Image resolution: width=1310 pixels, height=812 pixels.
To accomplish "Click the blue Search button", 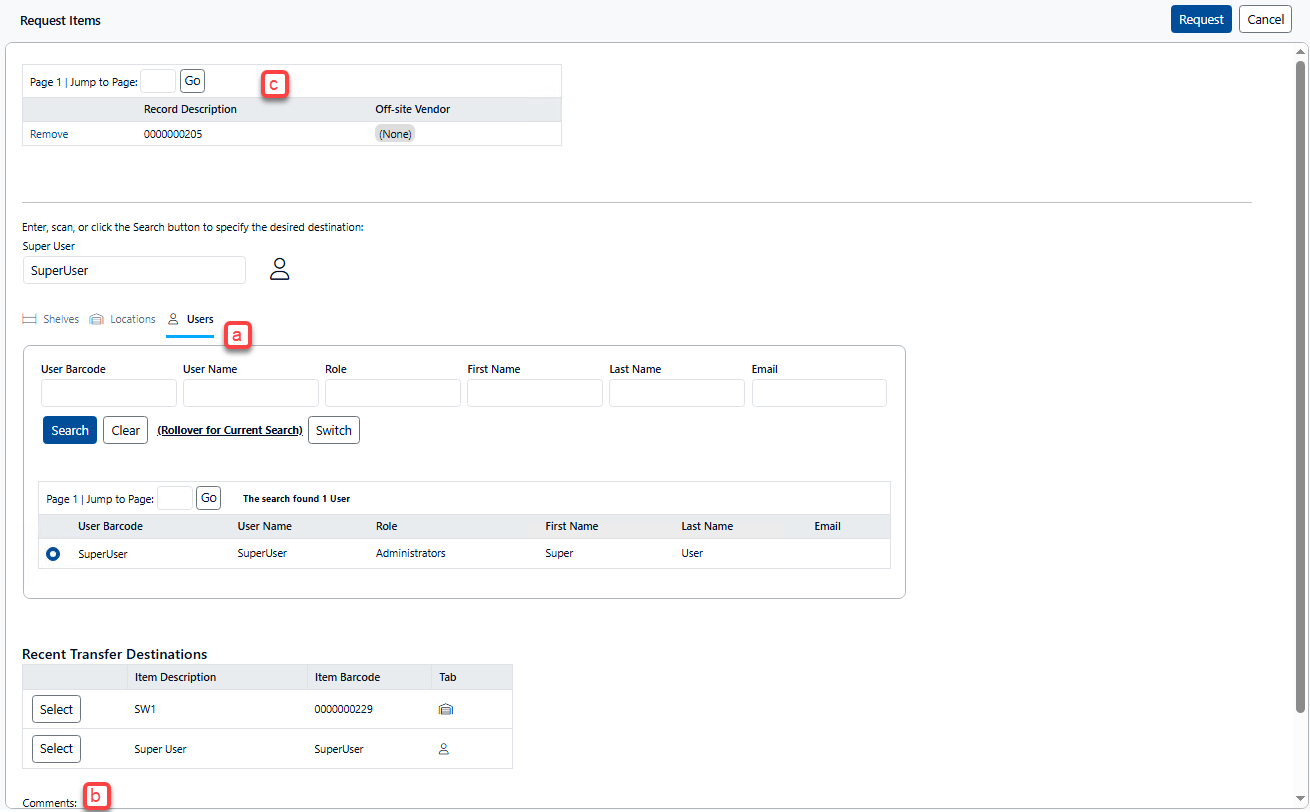I will [x=70, y=430].
